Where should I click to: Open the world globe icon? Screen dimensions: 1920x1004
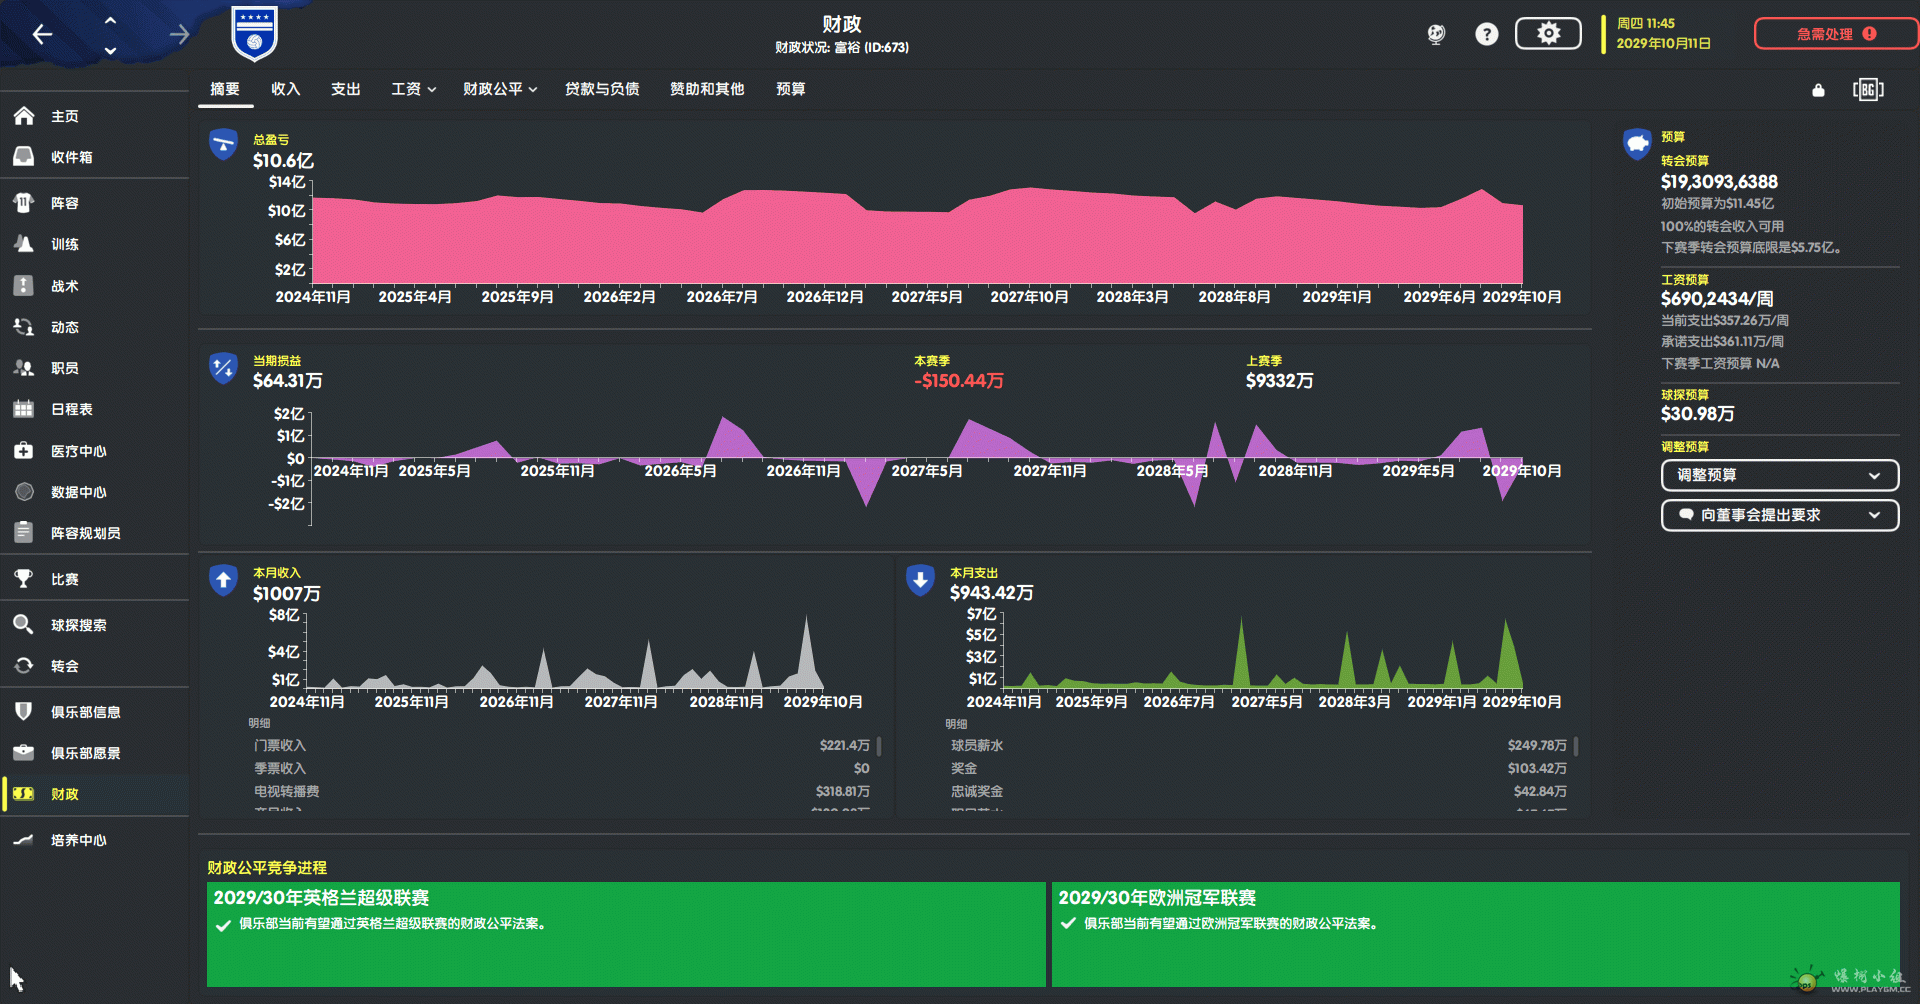pyautogui.click(x=1436, y=35)
